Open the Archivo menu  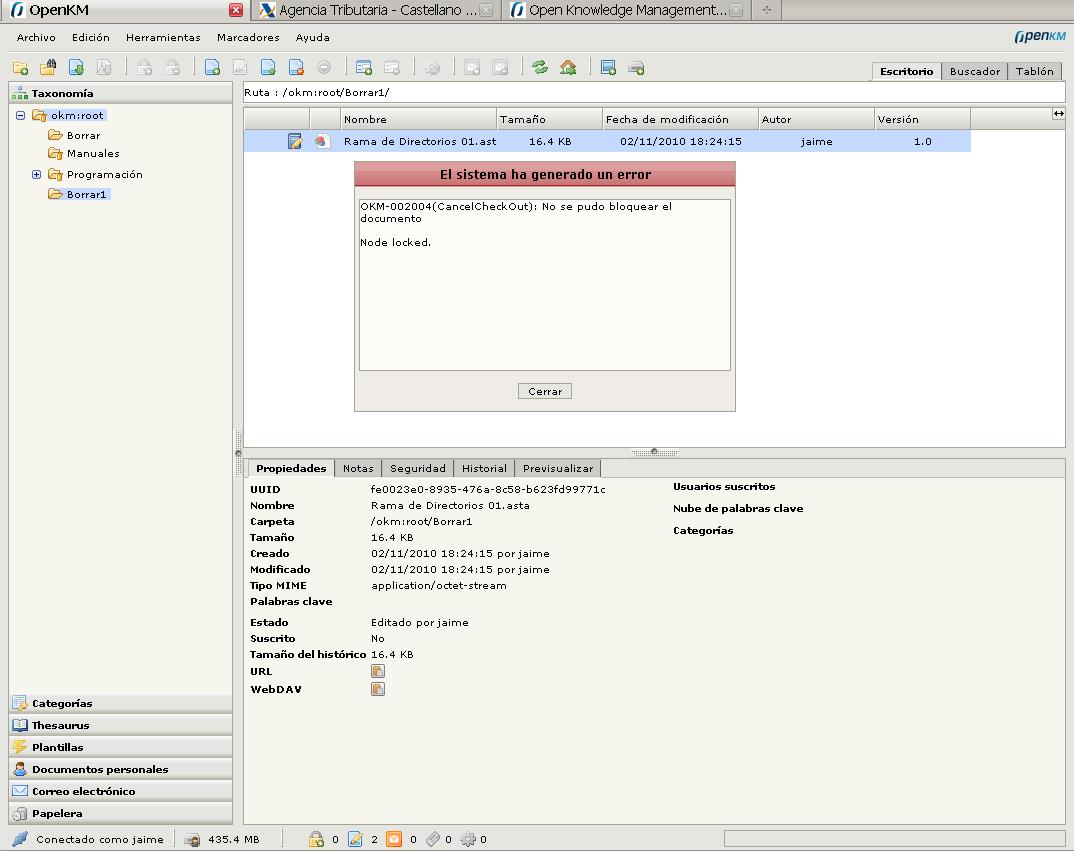[x=36, y=38]
